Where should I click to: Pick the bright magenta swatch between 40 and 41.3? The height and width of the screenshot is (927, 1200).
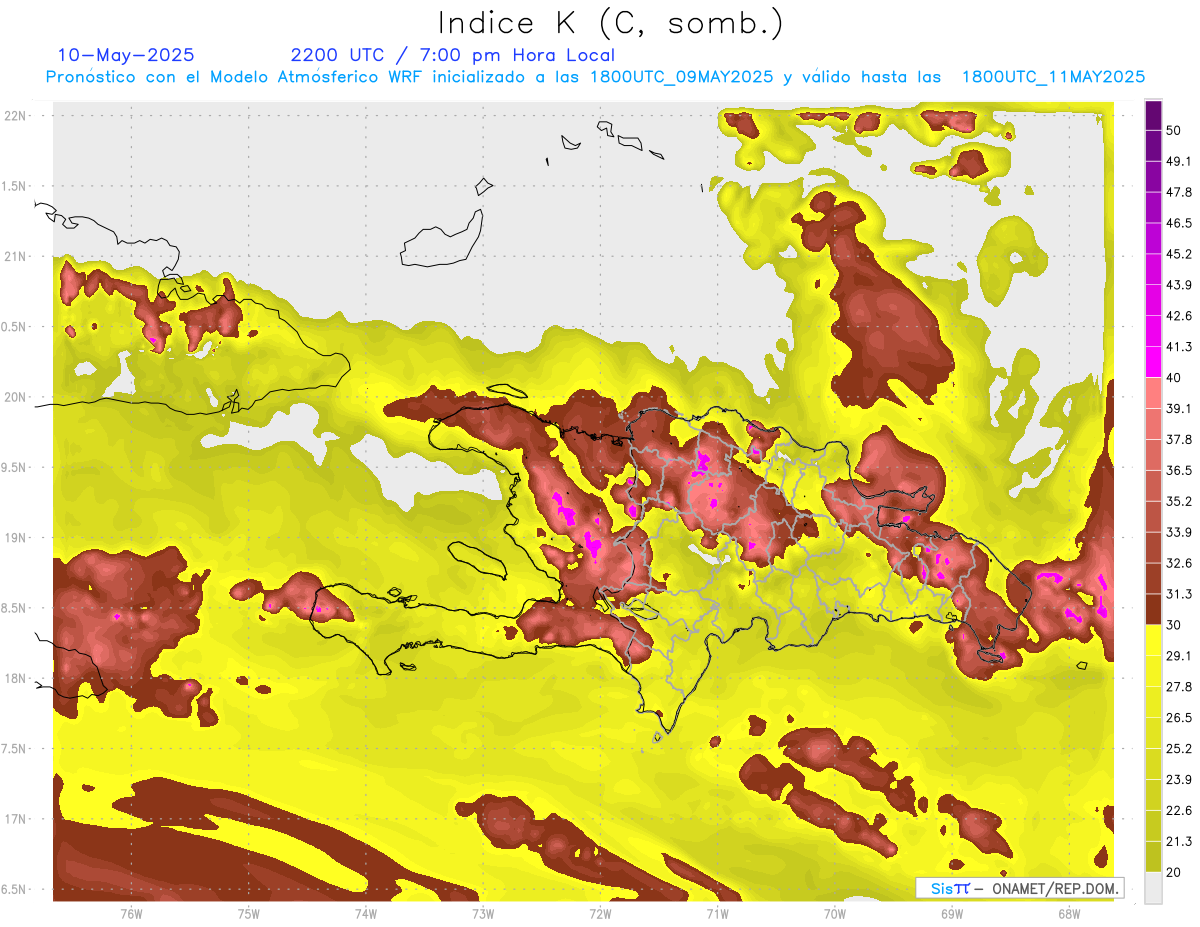point(1153,362)
